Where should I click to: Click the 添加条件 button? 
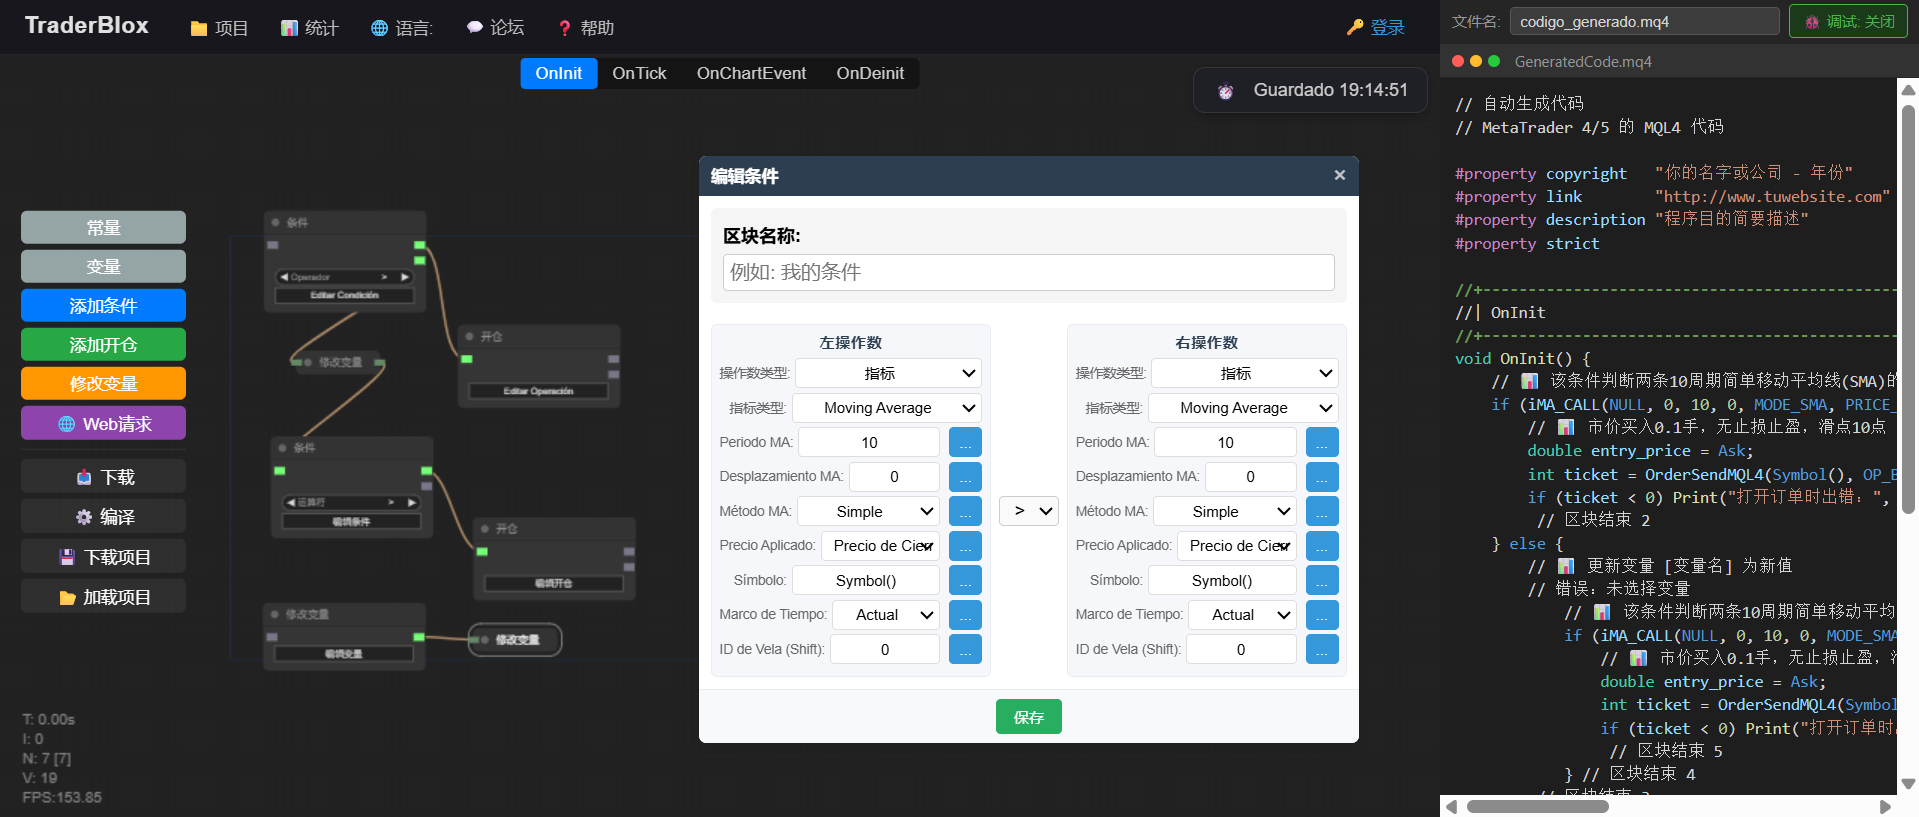click(x=103, y=305)
